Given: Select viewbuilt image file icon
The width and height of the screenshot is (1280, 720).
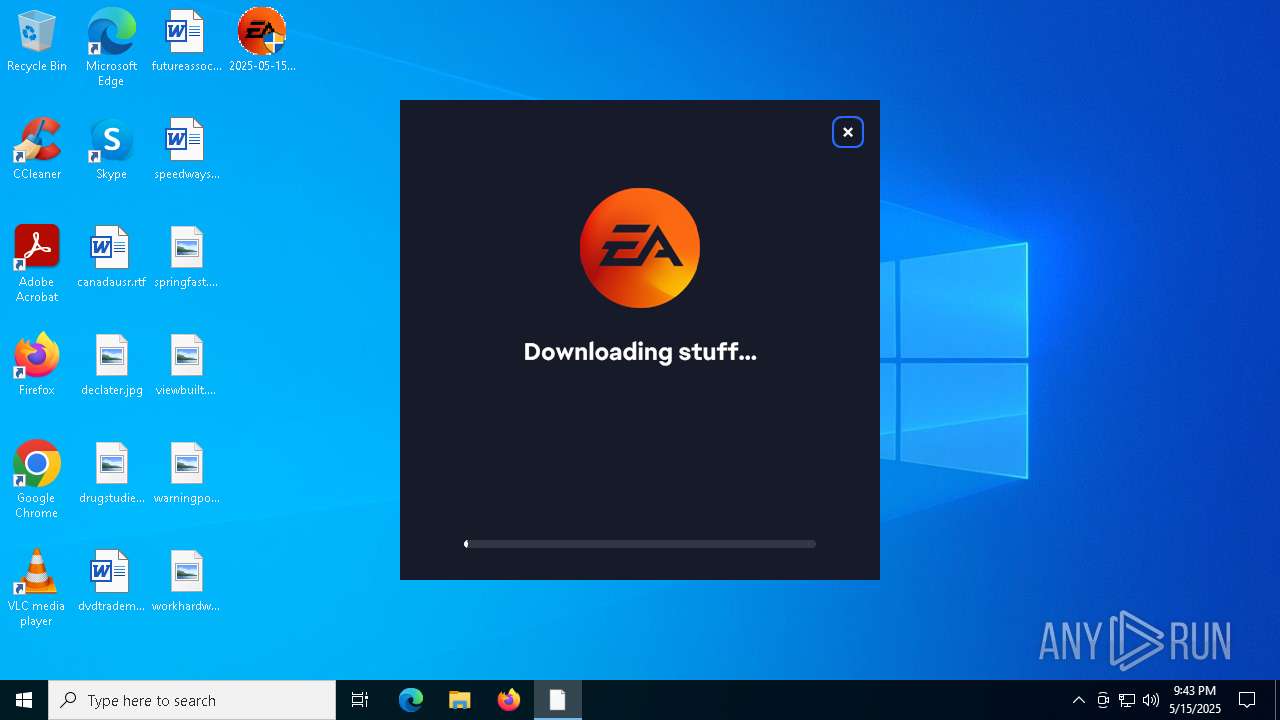Looking at the screenshot, I should point(186,365).
